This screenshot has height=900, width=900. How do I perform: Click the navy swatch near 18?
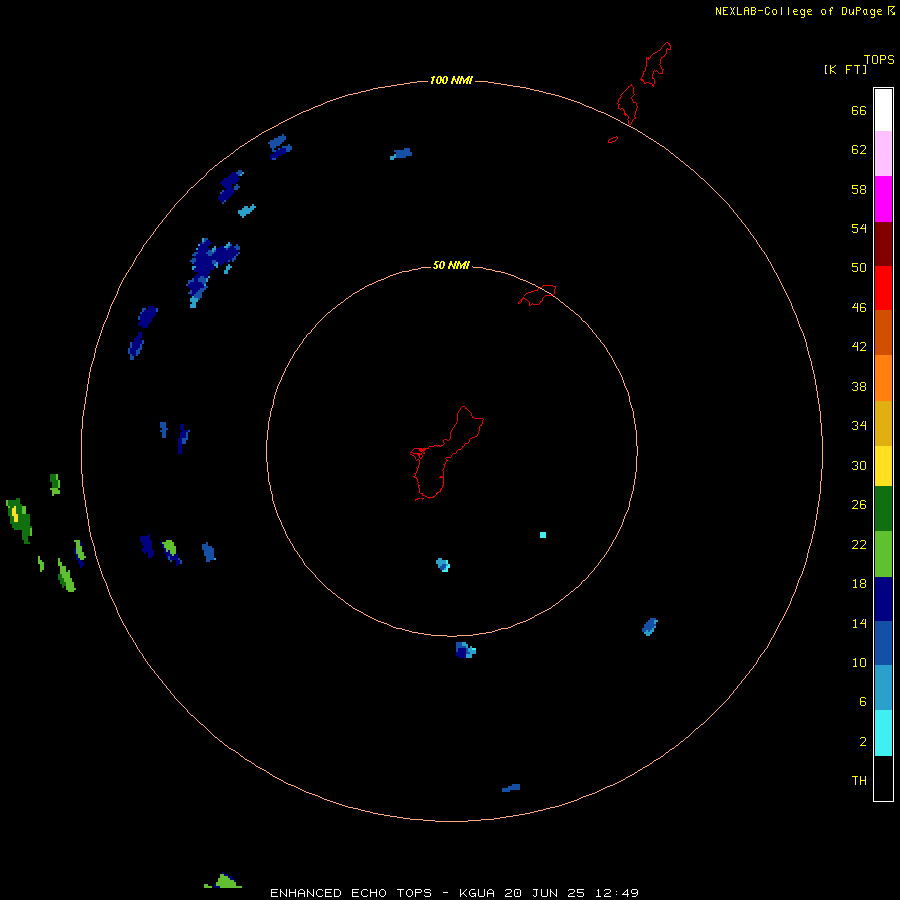(883, 599)
